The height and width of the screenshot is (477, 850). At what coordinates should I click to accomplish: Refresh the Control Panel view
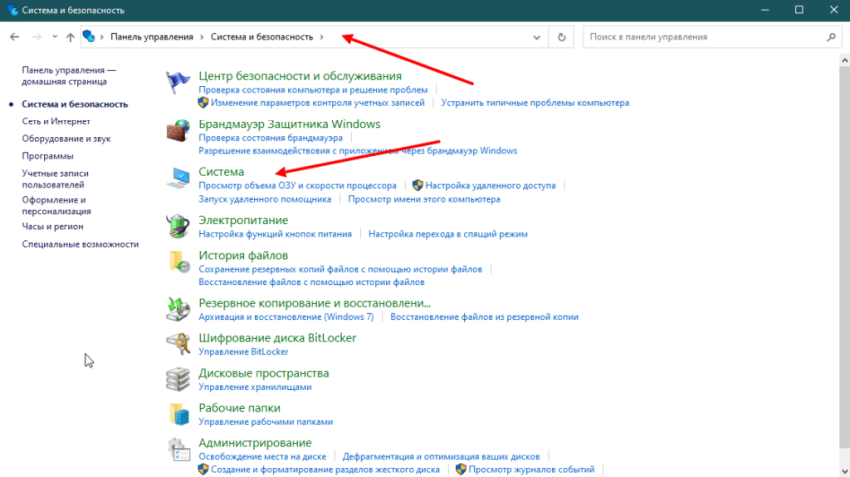pyautogui.click(x=561, y=37)
